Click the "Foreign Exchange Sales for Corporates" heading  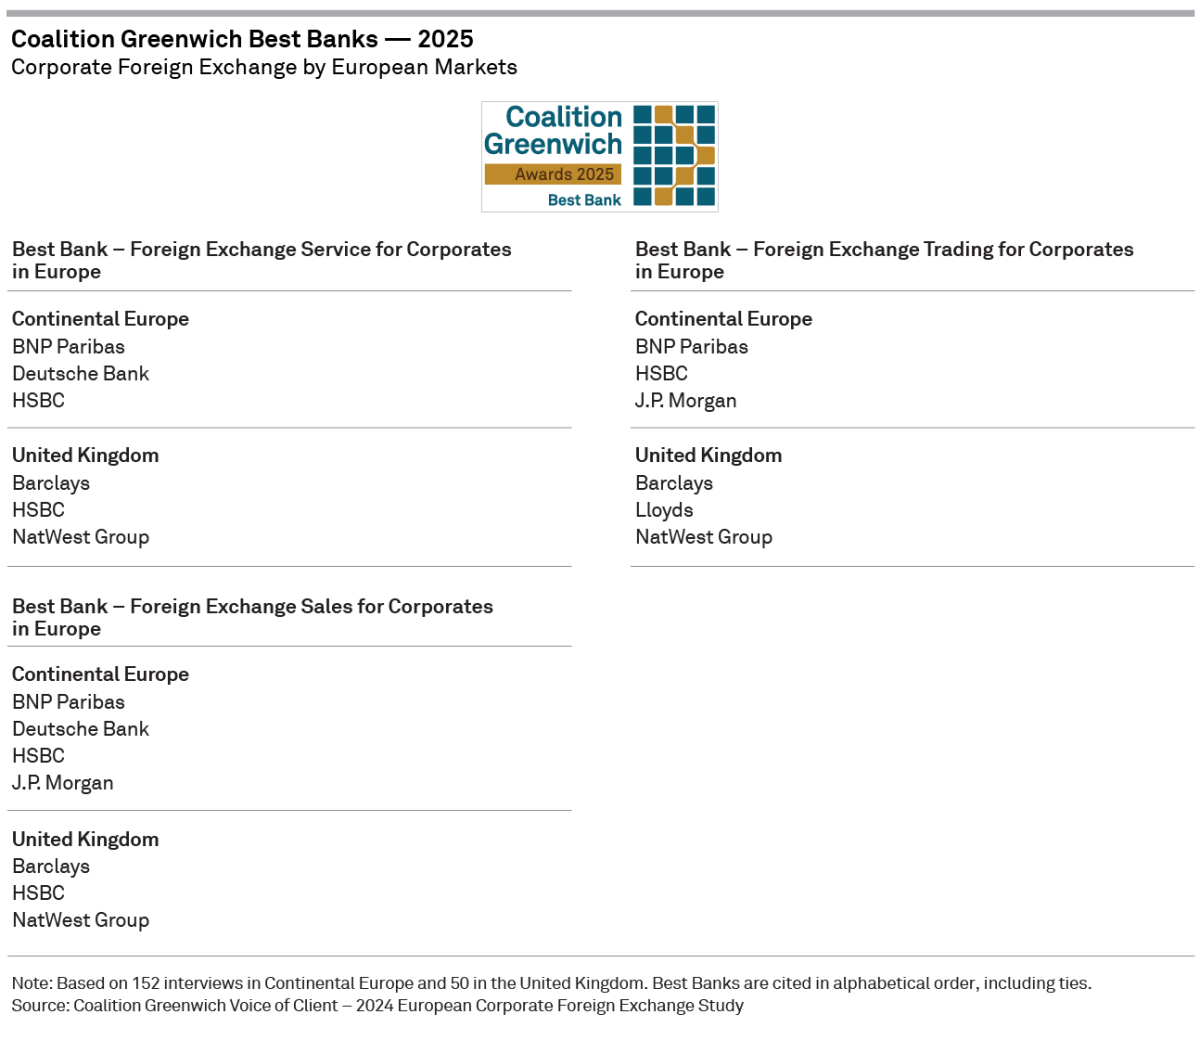point(252,617)
